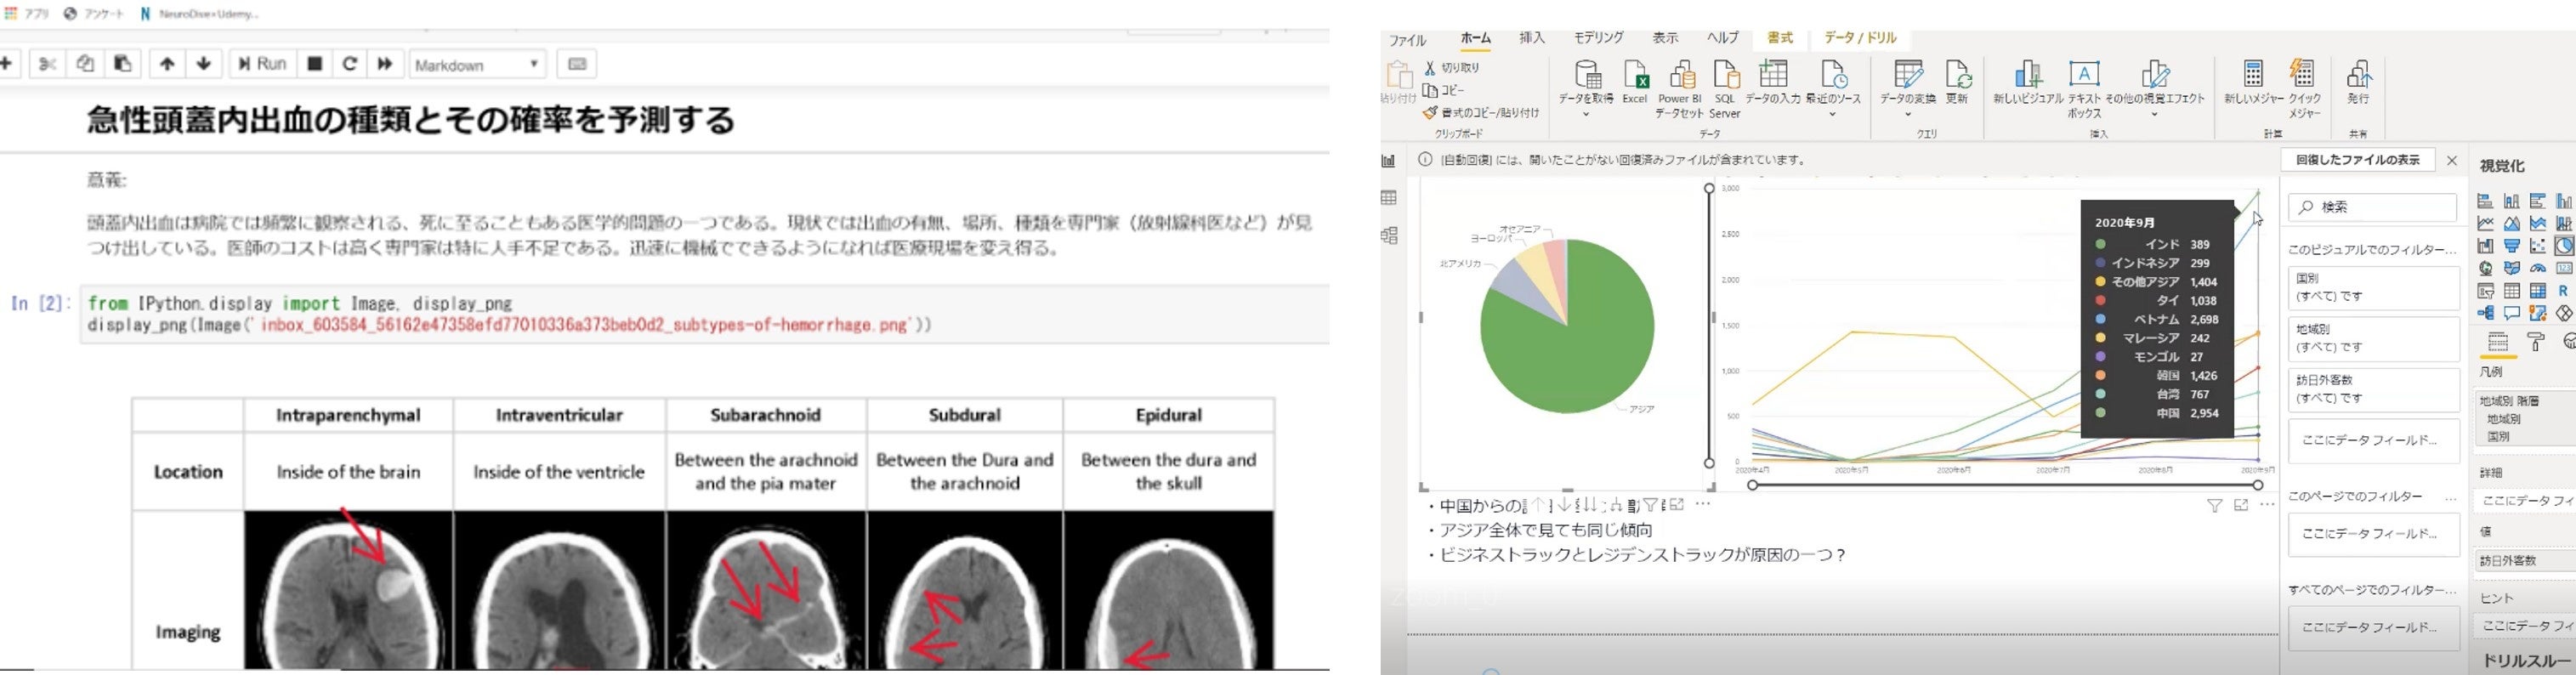The width and height of the screenshot is (2576, 675).
Task: Open the アプリ bookmarks shortcut
Action: click(x=27, y=14)
